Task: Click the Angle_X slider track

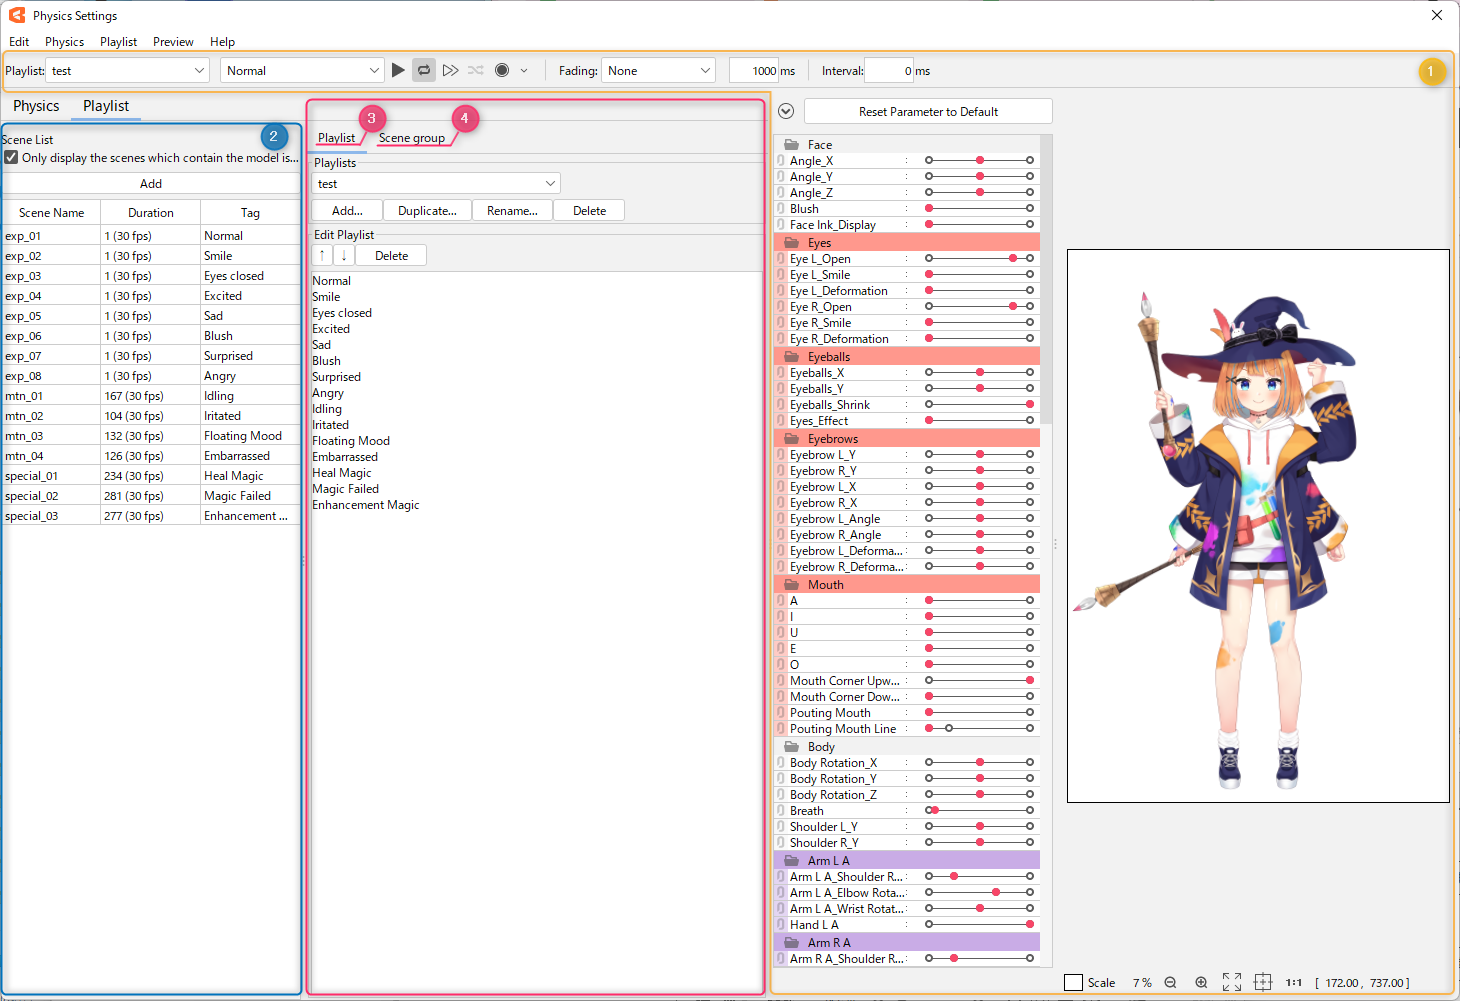Action: click(x=979, y=160)
